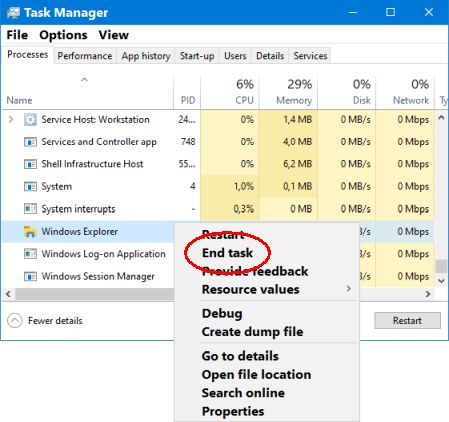This screenshot has width=449, height=422.
Task: Click the Task Manager title bar icon
Action: [13, 13]
